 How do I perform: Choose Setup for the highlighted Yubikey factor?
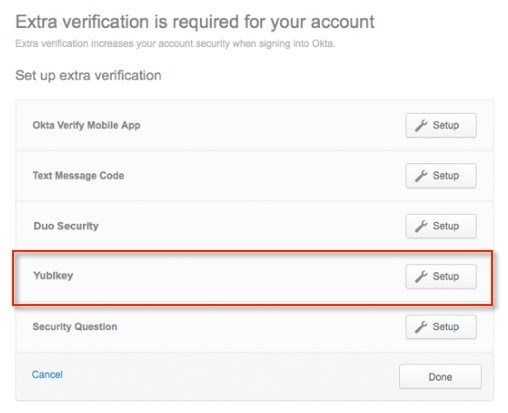[441, 276]
